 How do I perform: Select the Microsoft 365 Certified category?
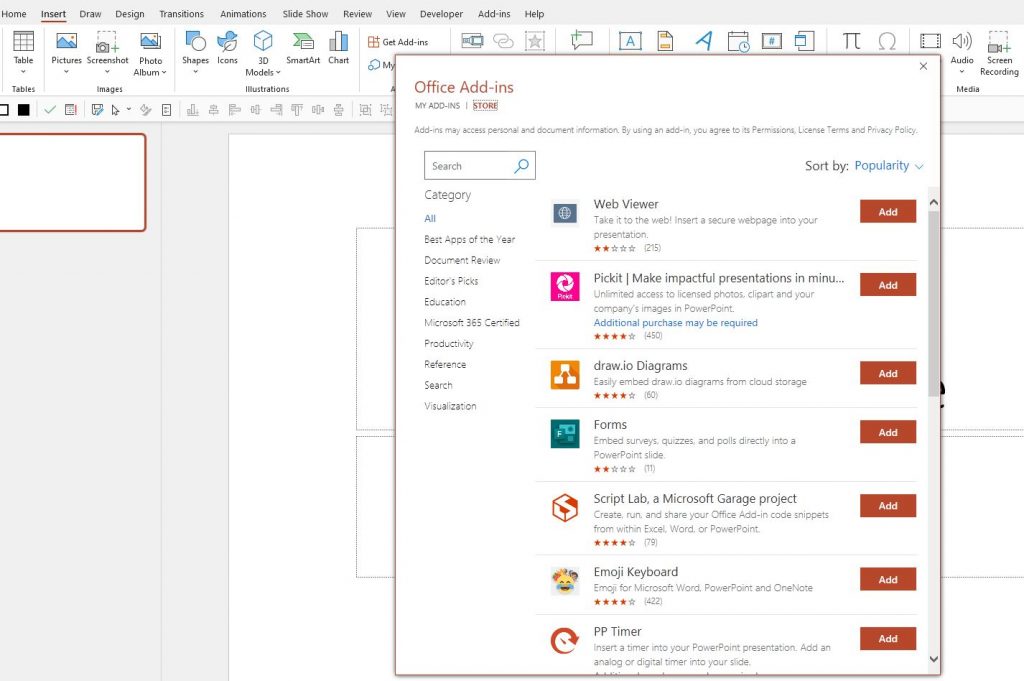click(472, 323)
